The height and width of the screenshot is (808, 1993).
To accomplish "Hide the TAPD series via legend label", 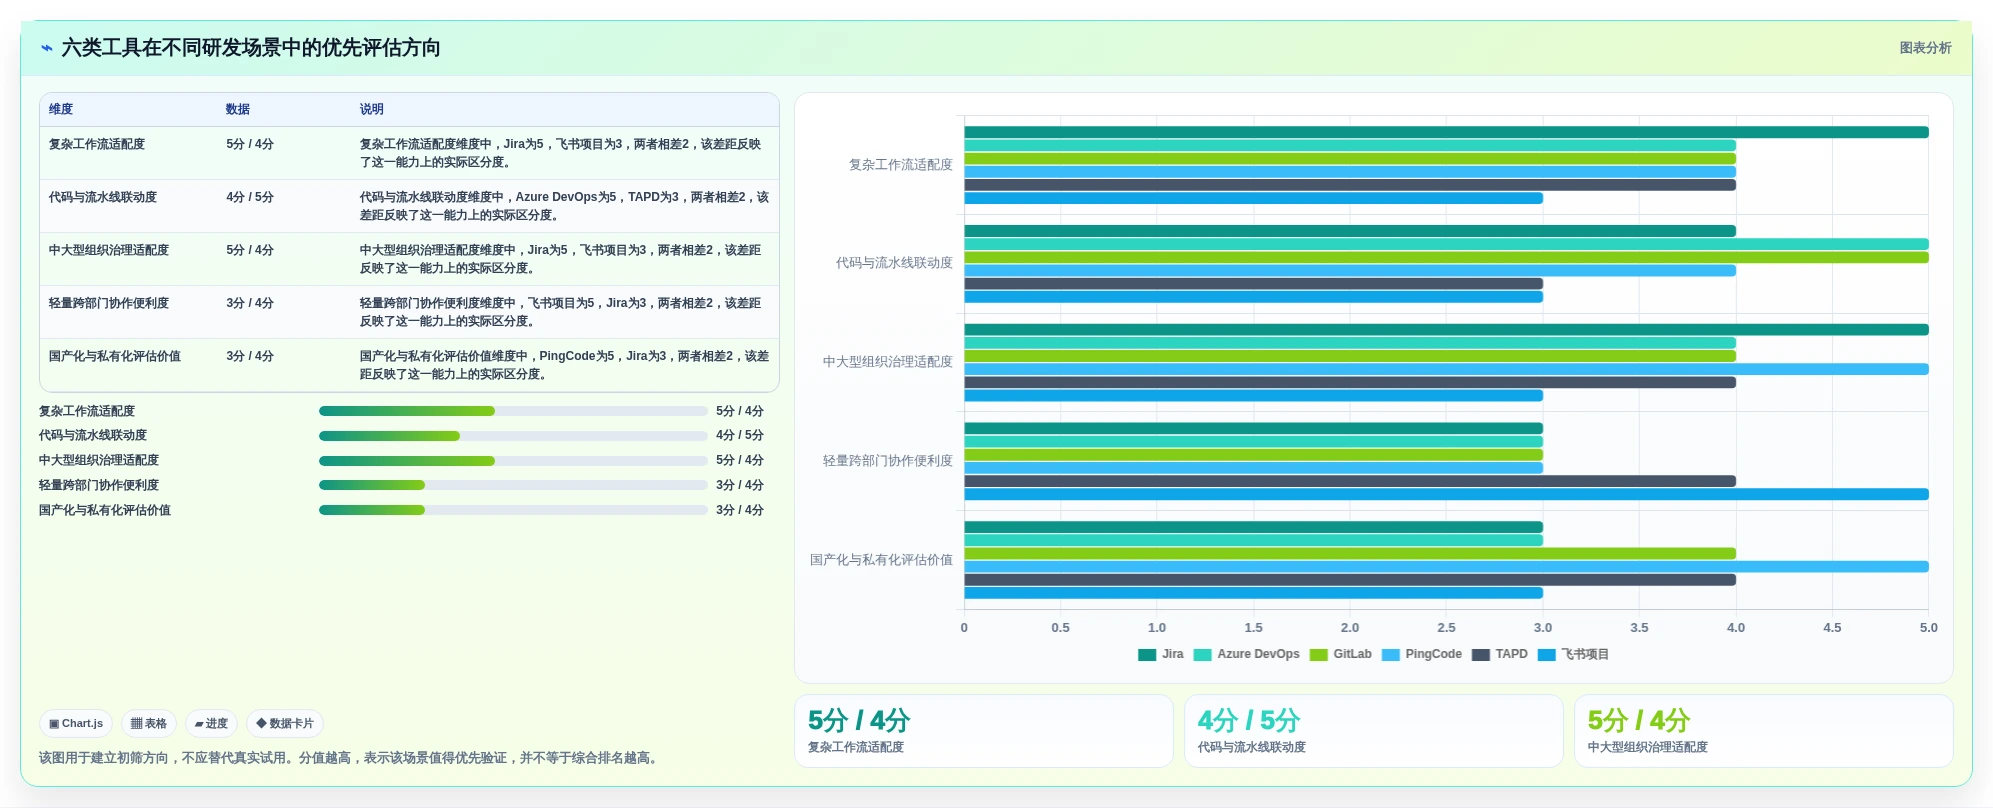I will [1511, 654].
